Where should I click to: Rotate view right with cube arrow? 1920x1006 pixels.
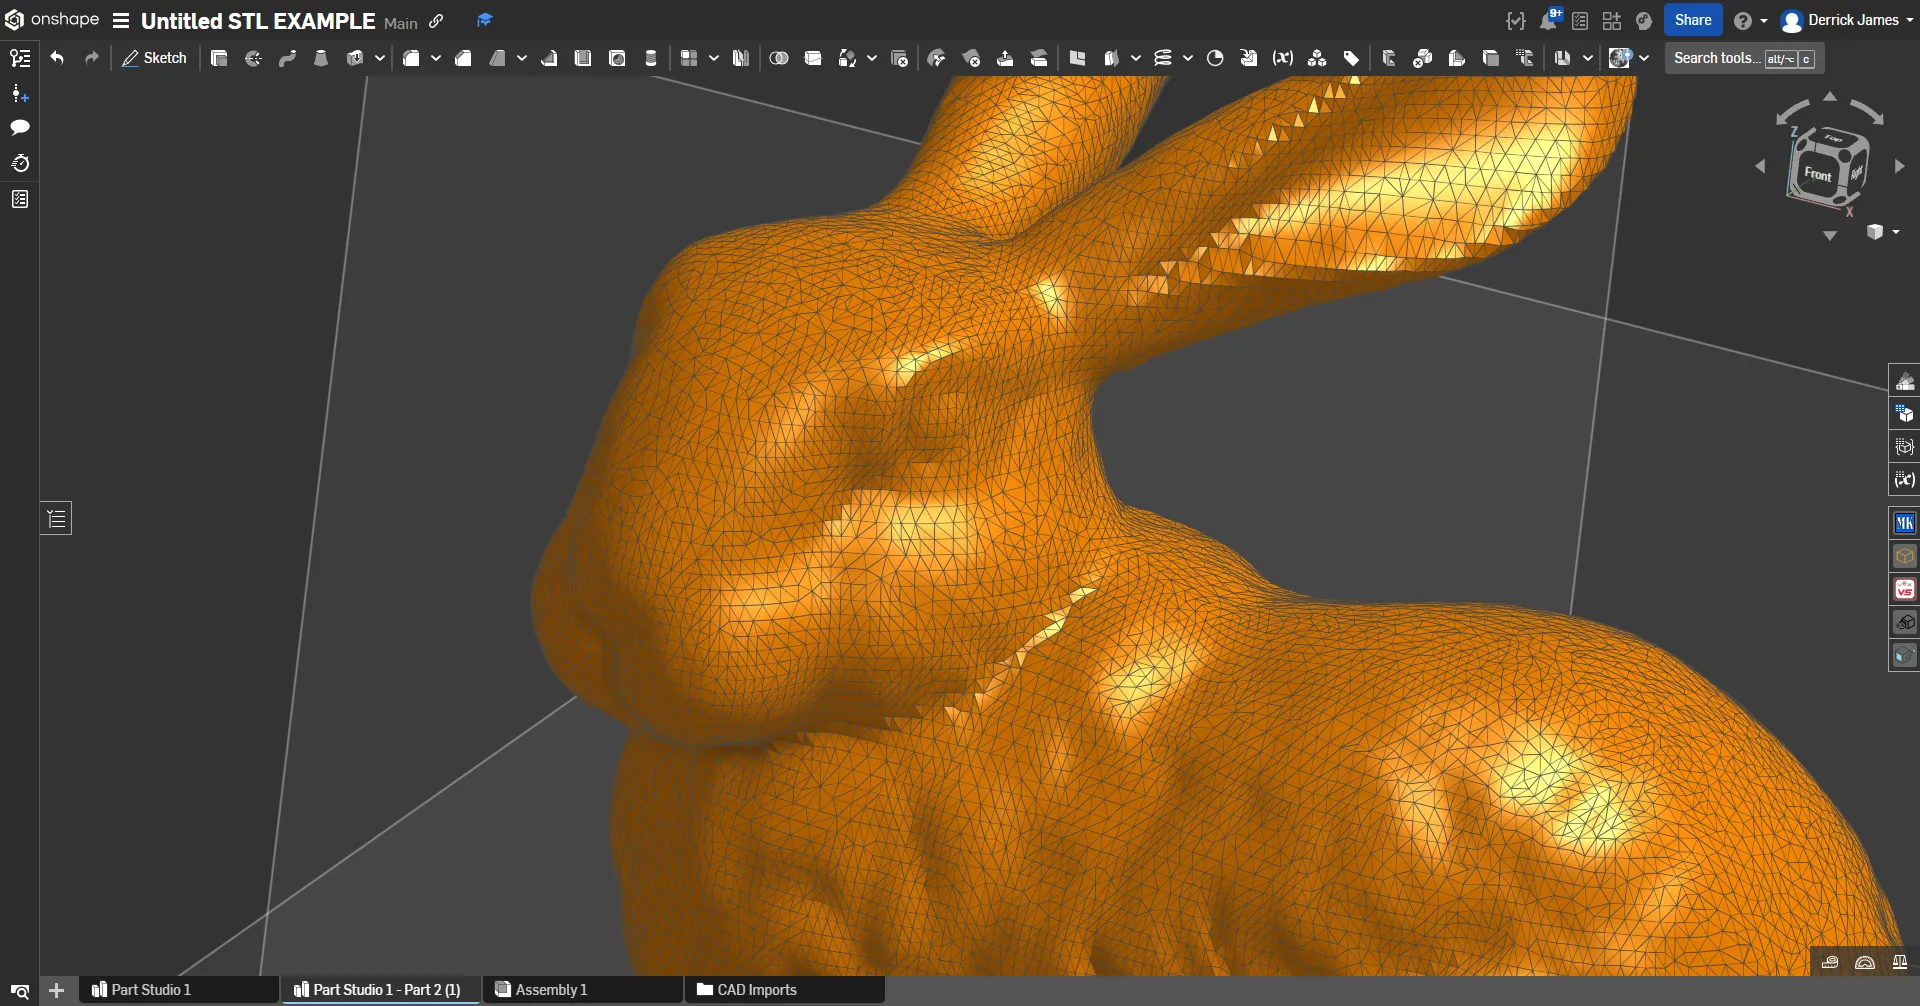pos(1900,167)
